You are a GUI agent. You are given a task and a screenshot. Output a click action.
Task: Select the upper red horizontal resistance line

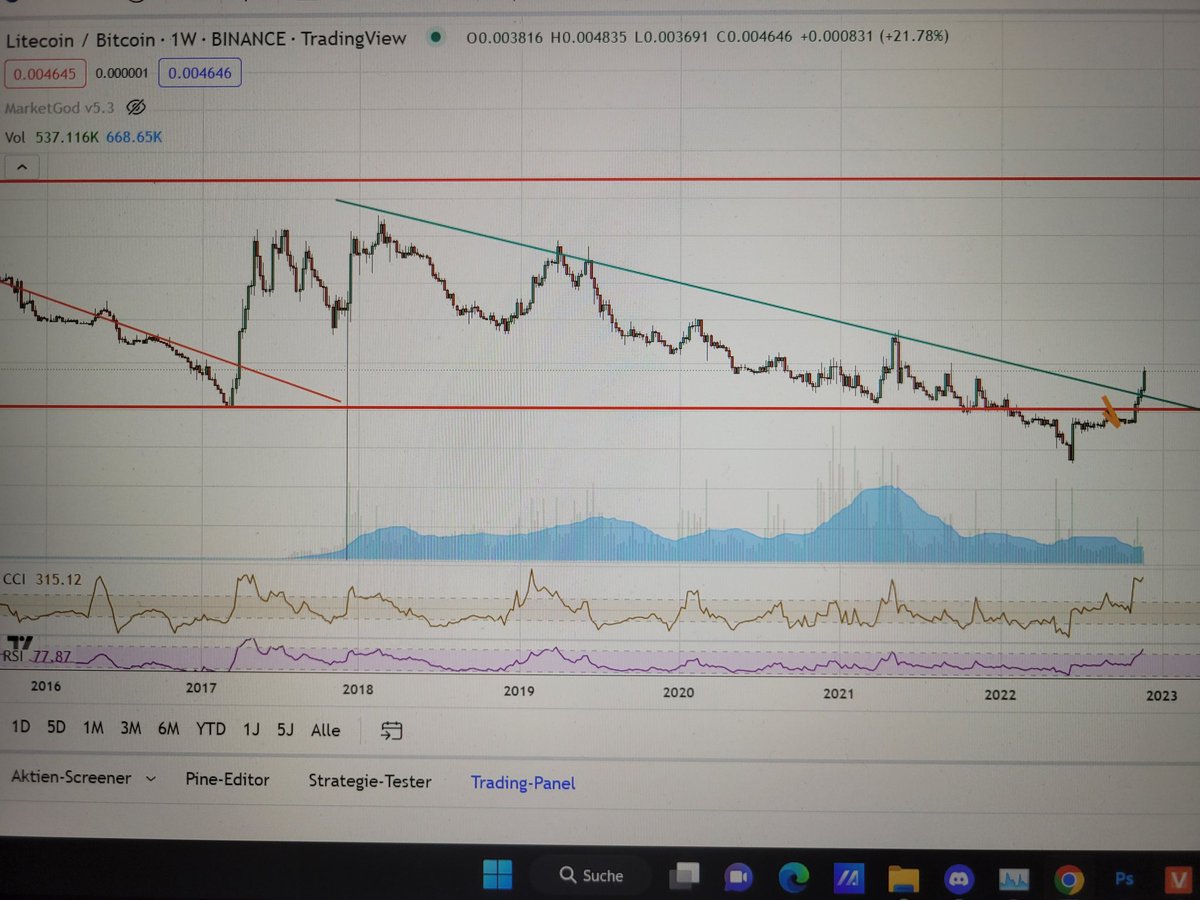[600, 180]
